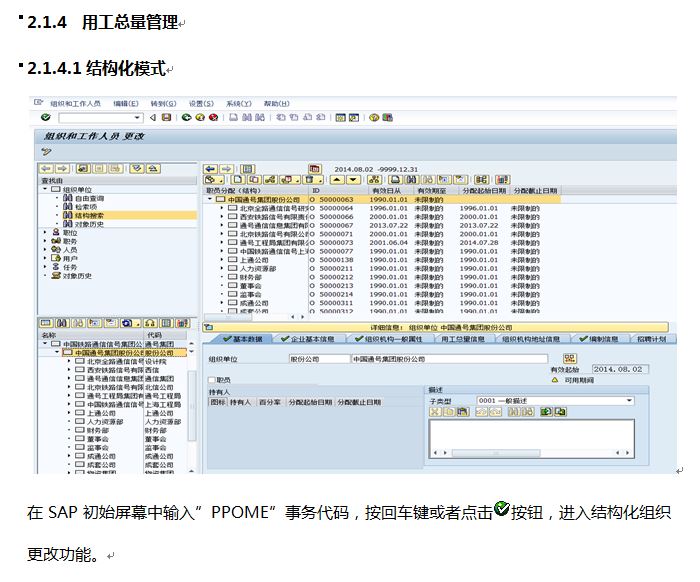Click the binoculars icon in the lower-left toolbar
Image resolution: width=700 pixels, height=582 pixels.
click(x=62, y=323)
